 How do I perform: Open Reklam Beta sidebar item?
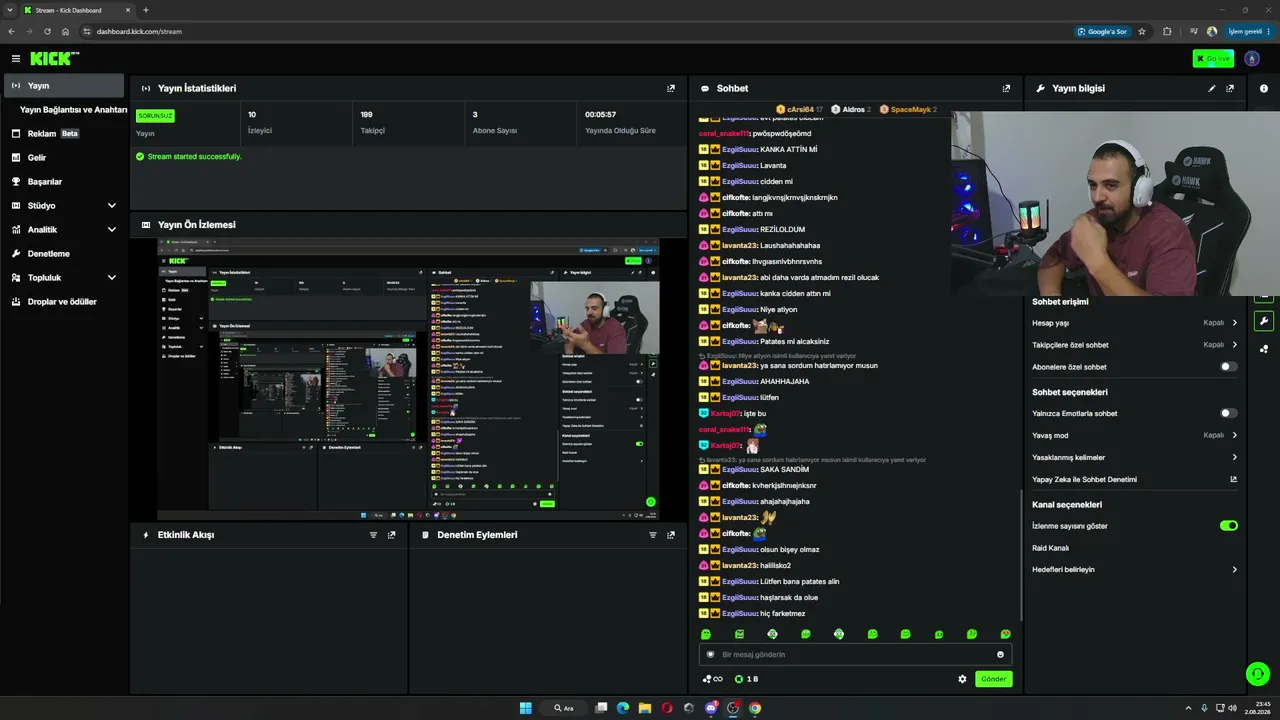[64, 134]
